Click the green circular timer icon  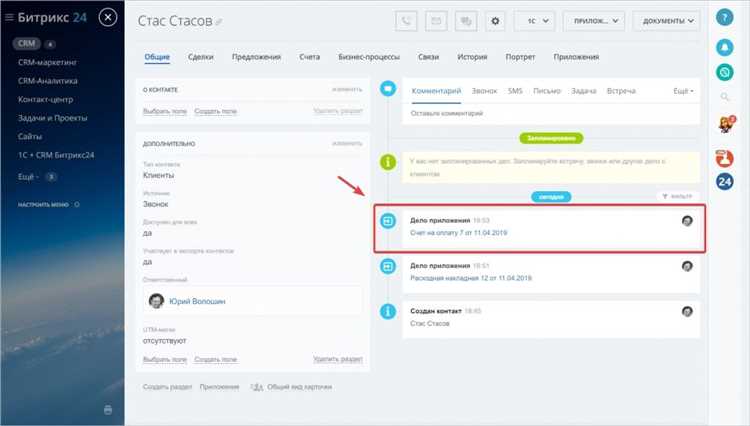(725, 72)
